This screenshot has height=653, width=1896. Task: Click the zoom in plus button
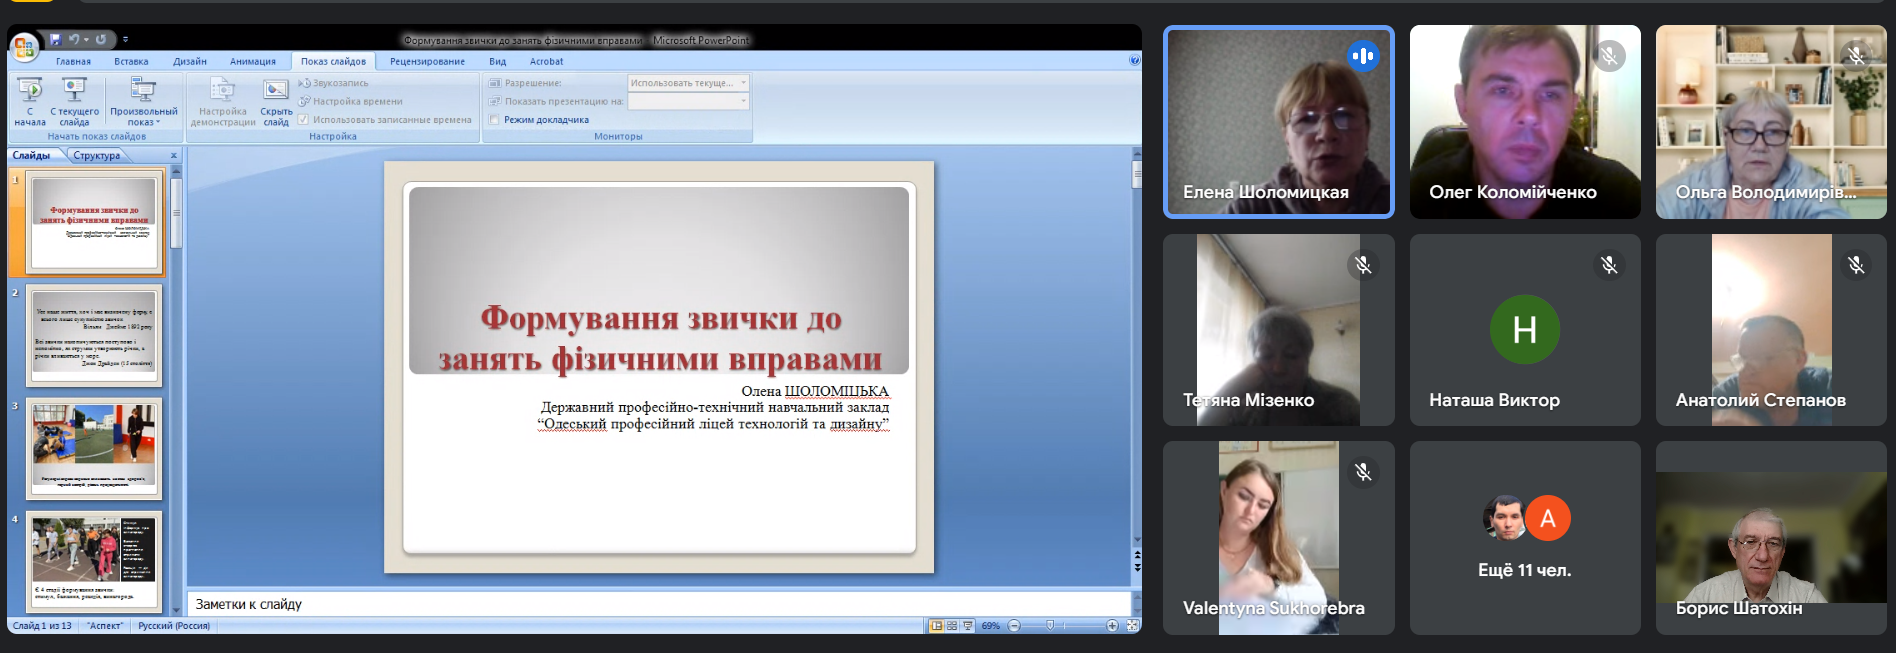click(x=1112, y=626)
